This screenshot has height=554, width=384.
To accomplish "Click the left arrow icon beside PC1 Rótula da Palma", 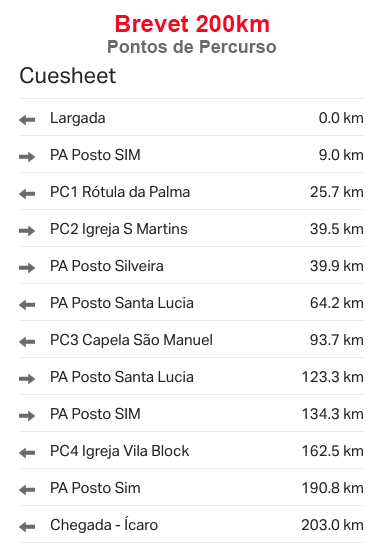I will click(x=27, y=194).
